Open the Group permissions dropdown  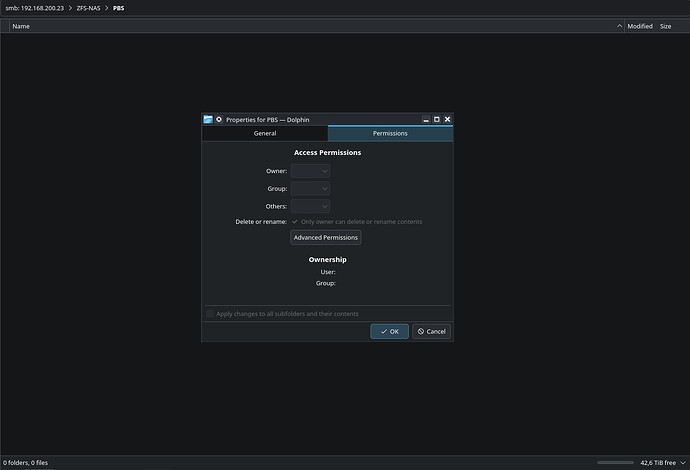point(310,188)
